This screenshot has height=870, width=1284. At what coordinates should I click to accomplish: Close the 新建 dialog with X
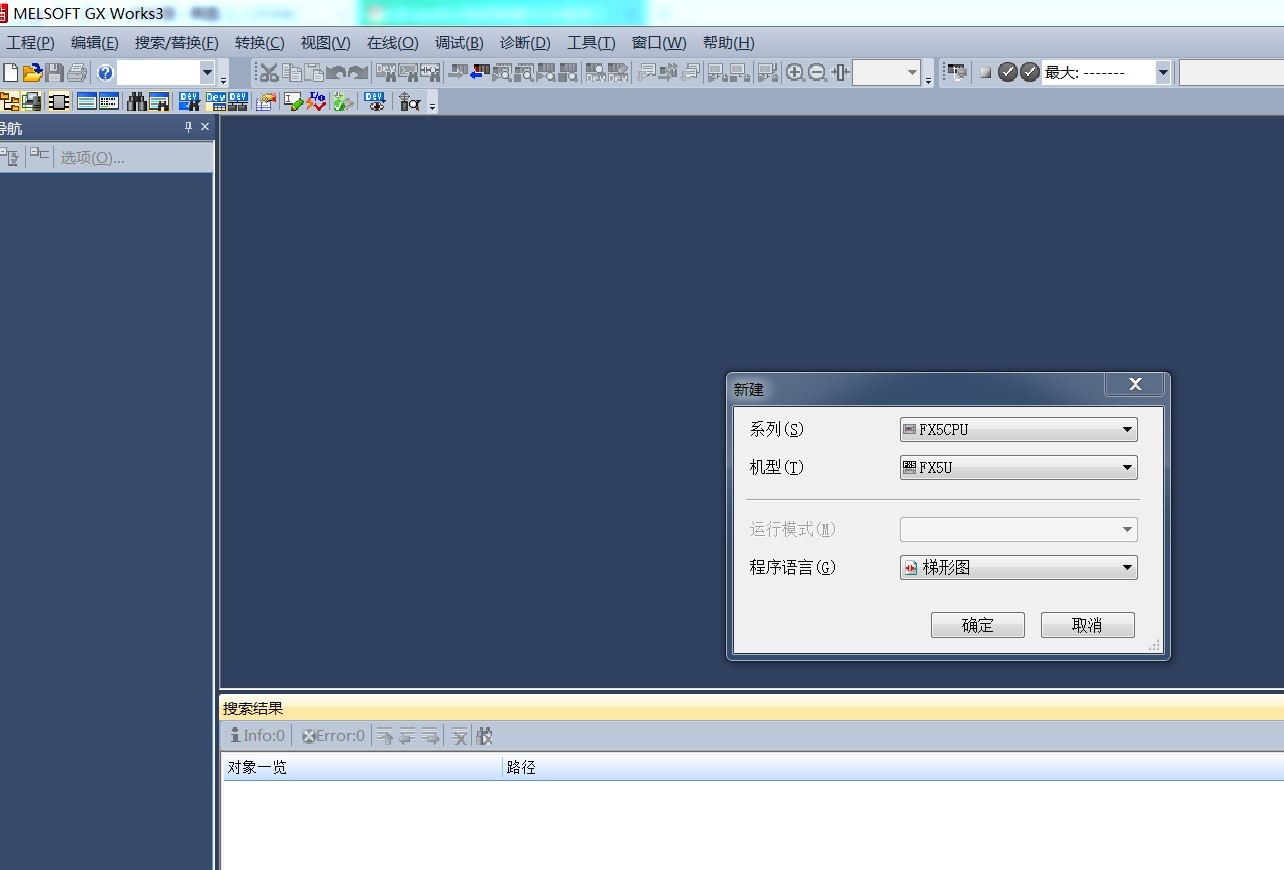point(1134,384)
